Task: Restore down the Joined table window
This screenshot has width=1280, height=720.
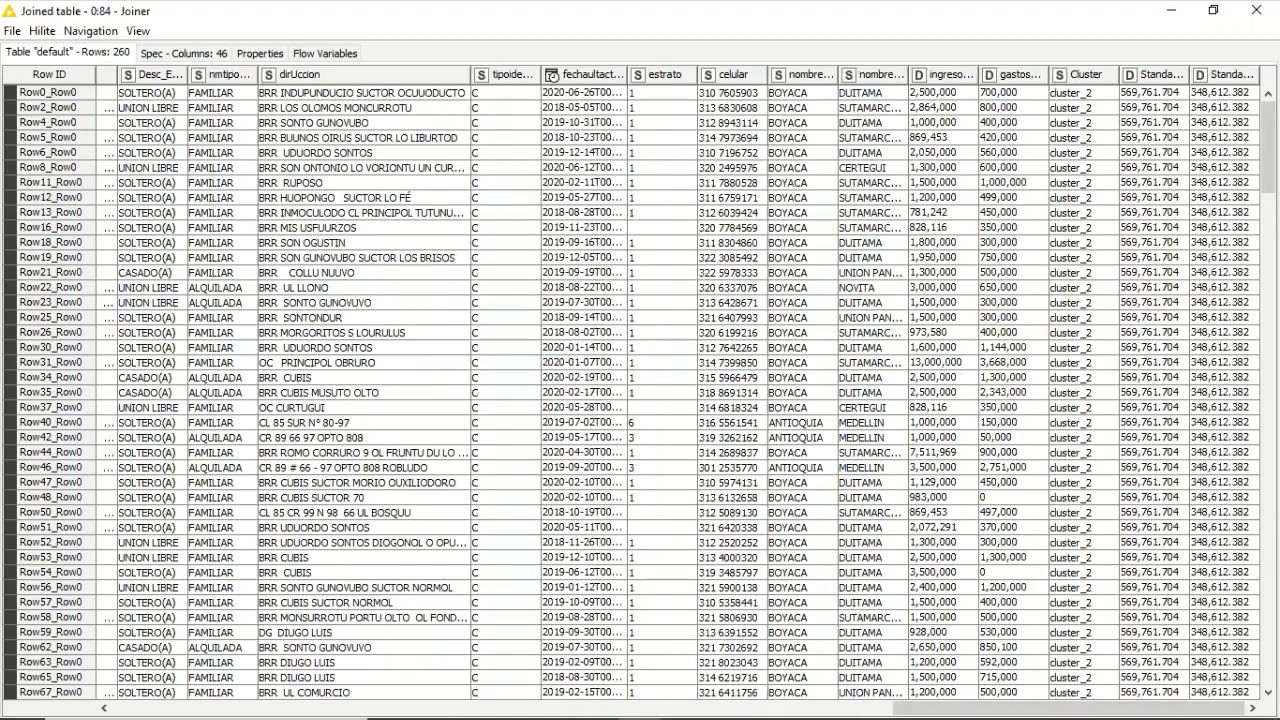Action: pos(1213,10)
